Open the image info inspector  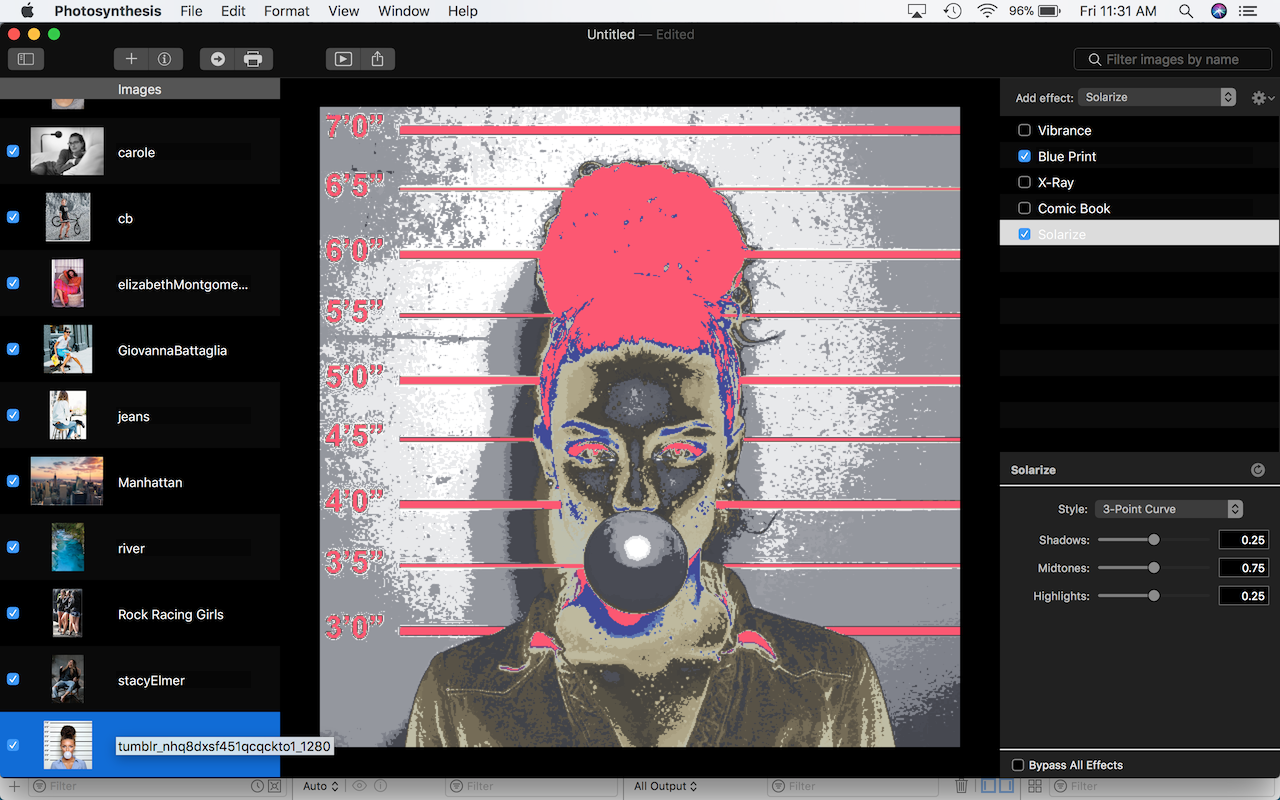click(x=164, y=59)
